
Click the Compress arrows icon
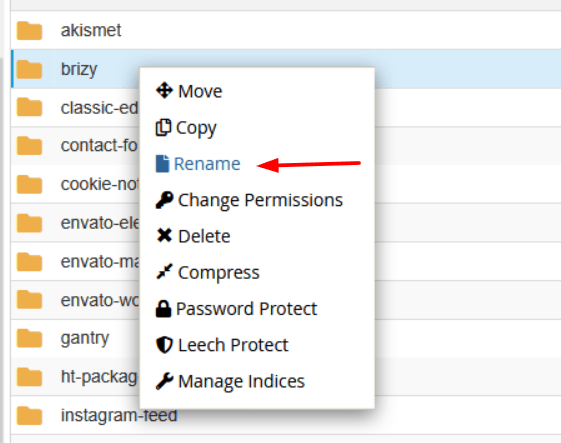click(x=164, y=272)
